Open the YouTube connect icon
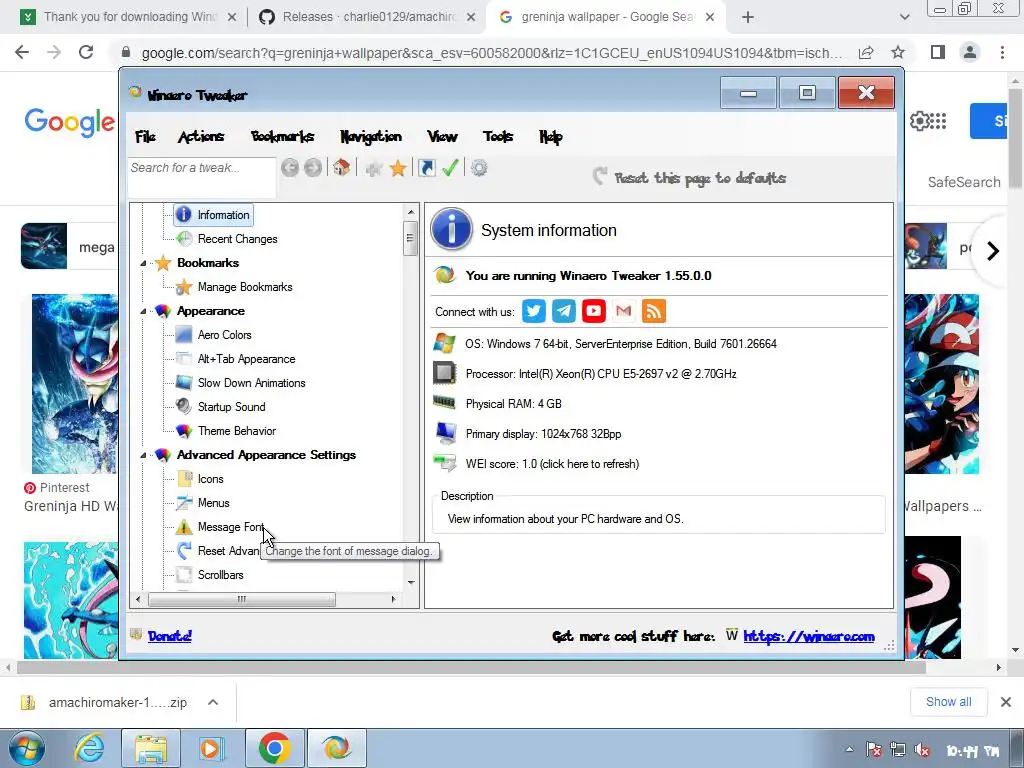Image resolution: width=1024 pixels, height=768 pixels. pos(594,311)
